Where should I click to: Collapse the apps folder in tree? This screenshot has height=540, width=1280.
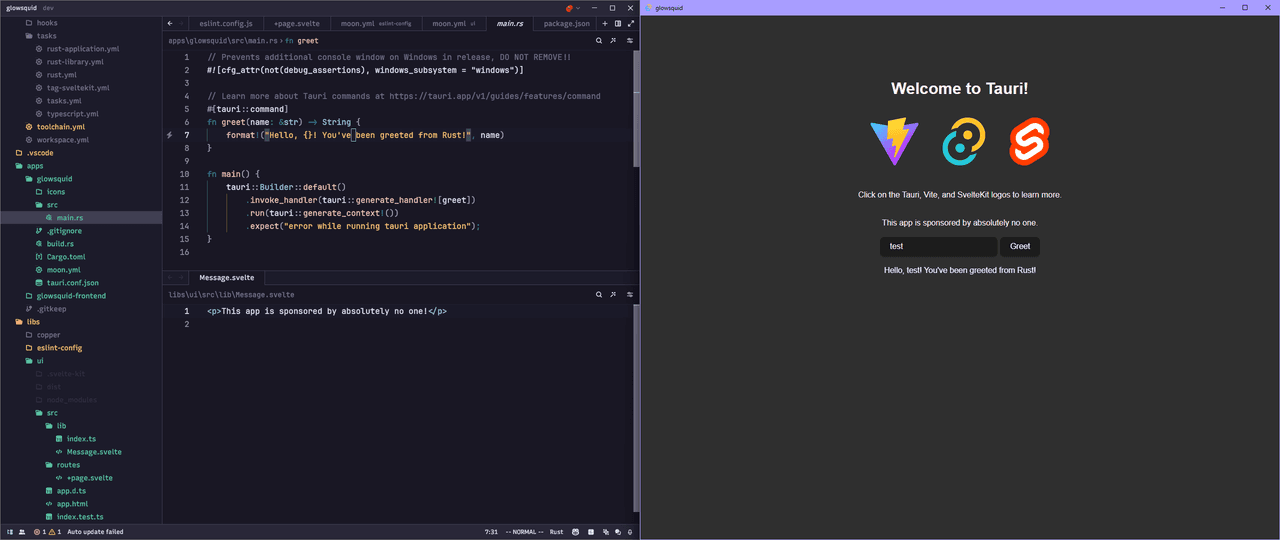pos(34,166)
